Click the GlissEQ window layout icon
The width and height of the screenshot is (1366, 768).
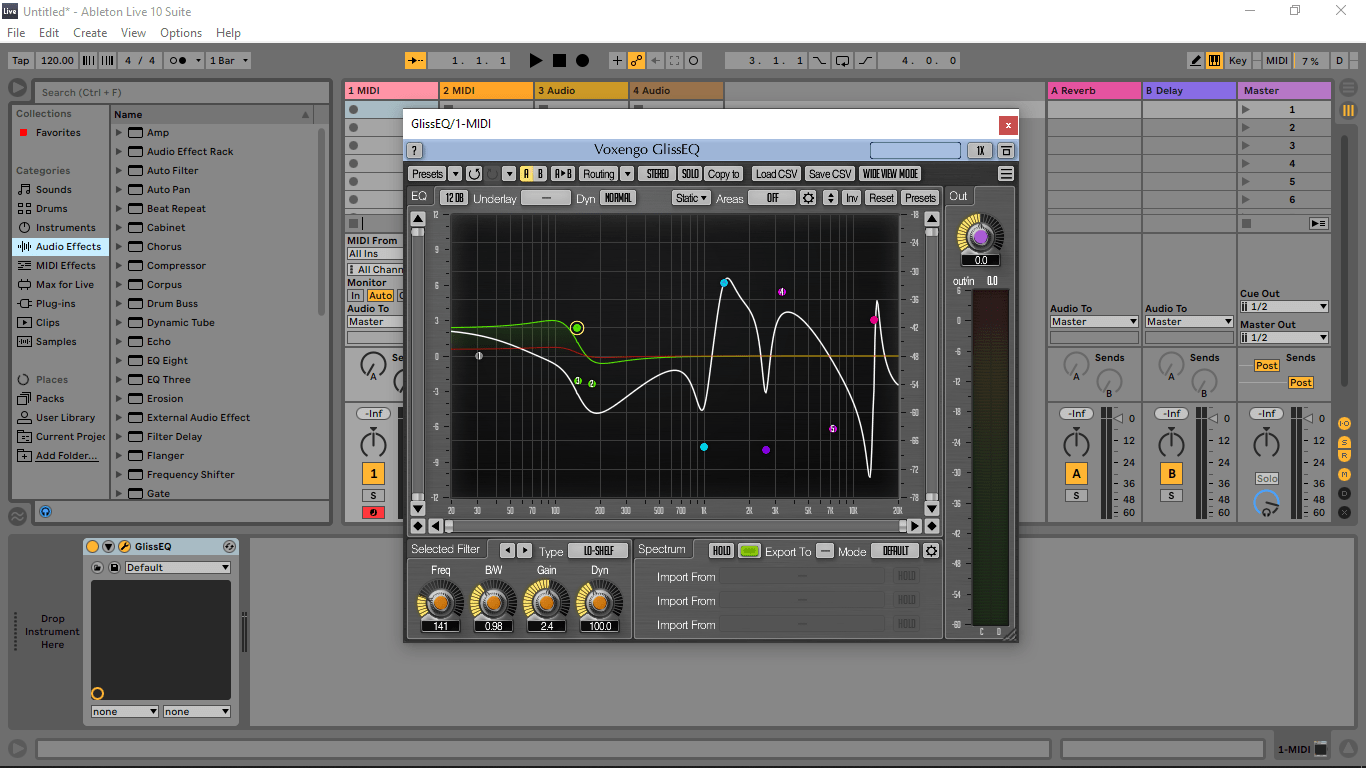coord(1006,151)
